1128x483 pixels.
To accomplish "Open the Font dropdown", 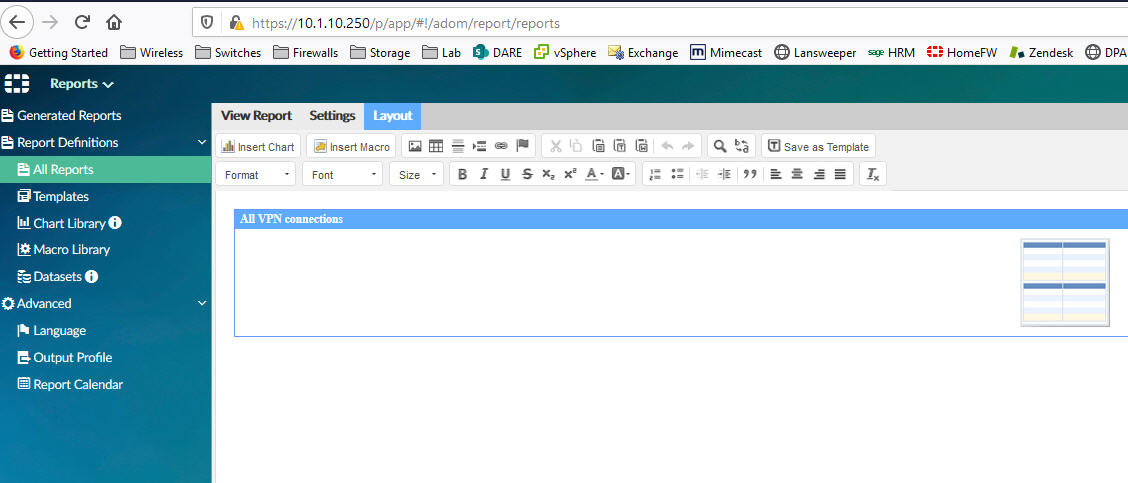I will [342, 174].
